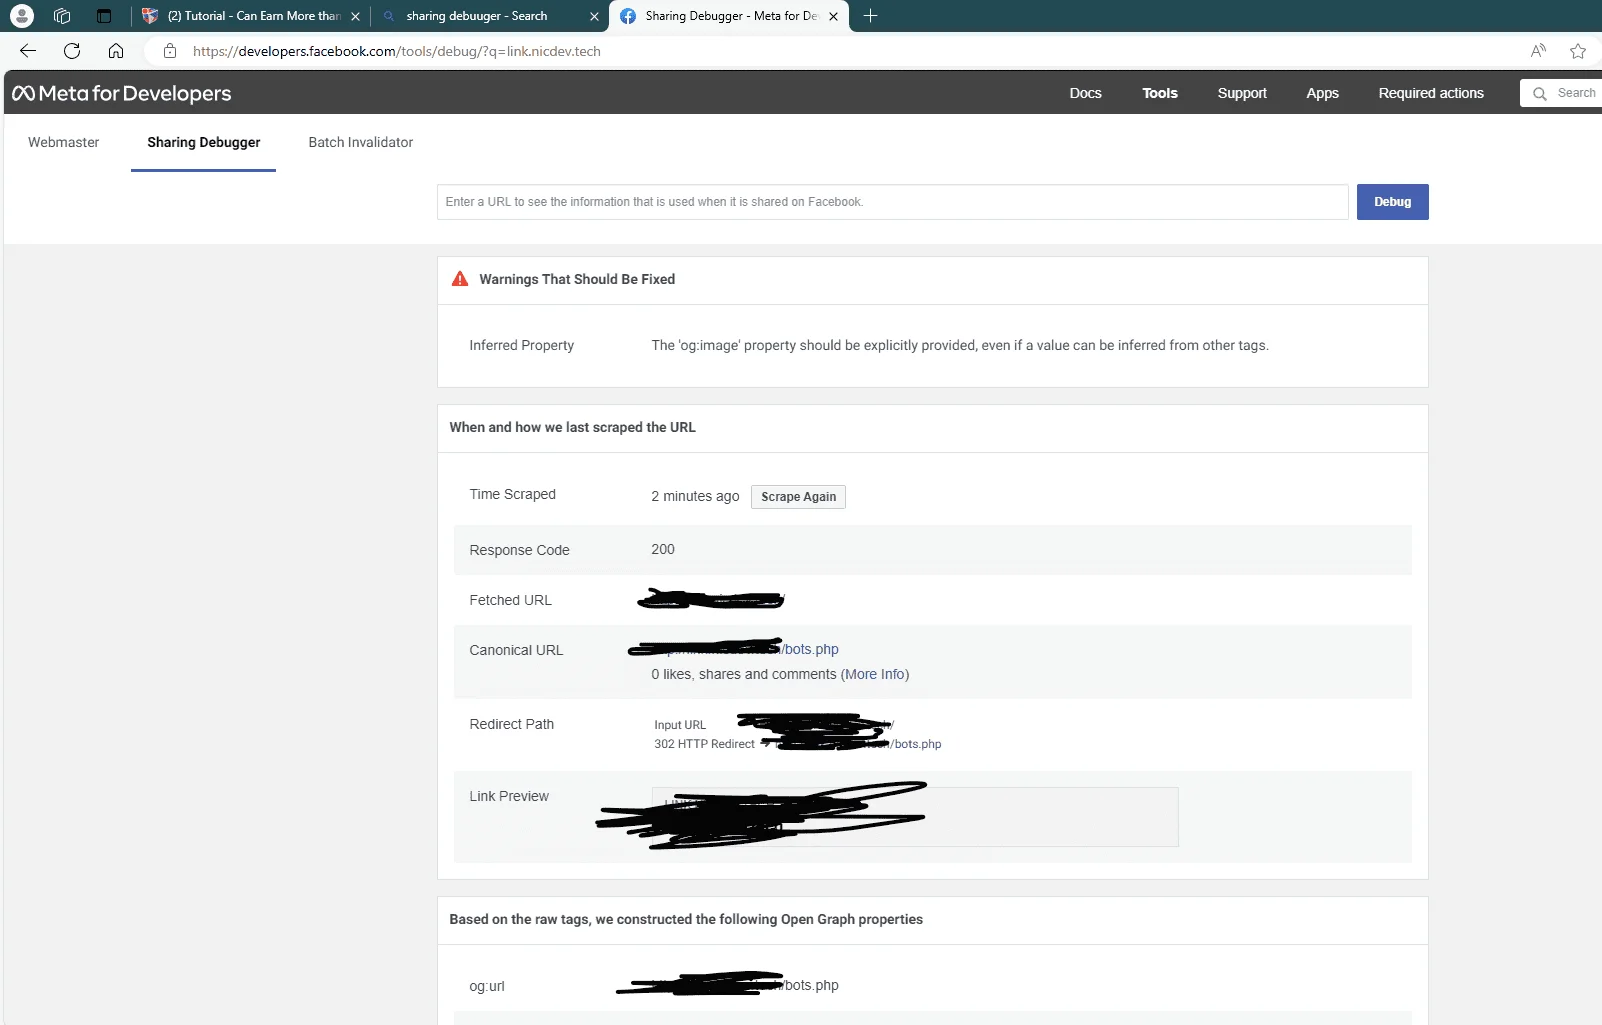Close the Tutorial tab
This screenshot has width=1602, height=1025.
[x=355, y=16]
